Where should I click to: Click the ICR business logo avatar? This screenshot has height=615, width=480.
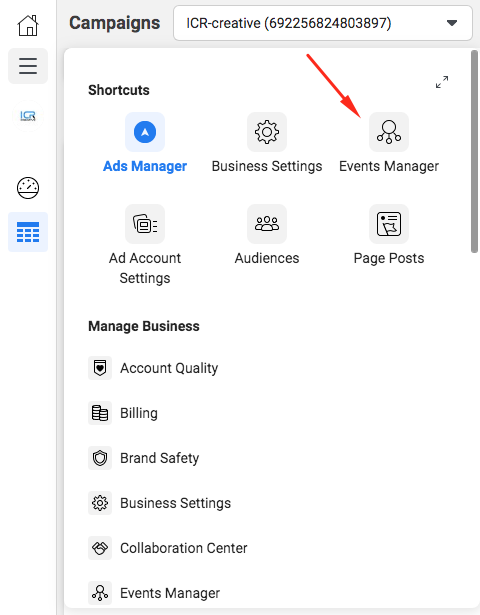click(28, 116)
